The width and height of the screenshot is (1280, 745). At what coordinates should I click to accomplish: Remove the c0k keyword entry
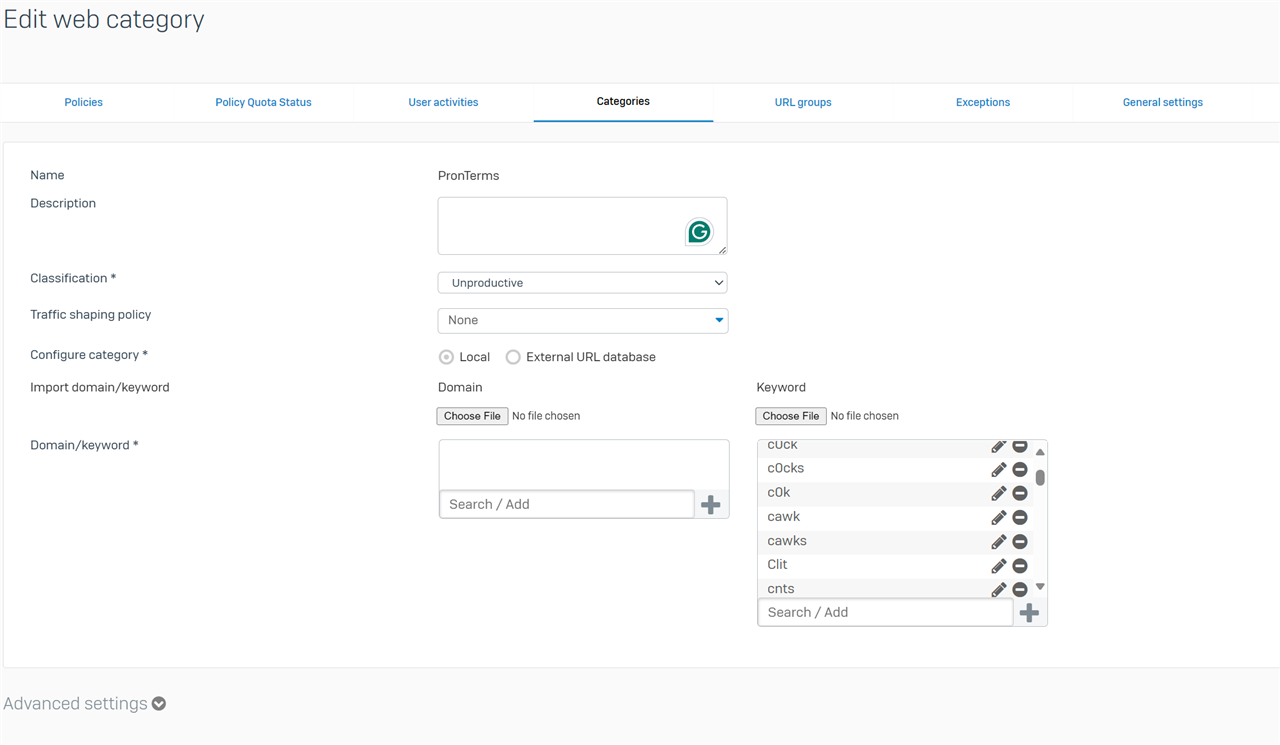tap(1020, 493)
